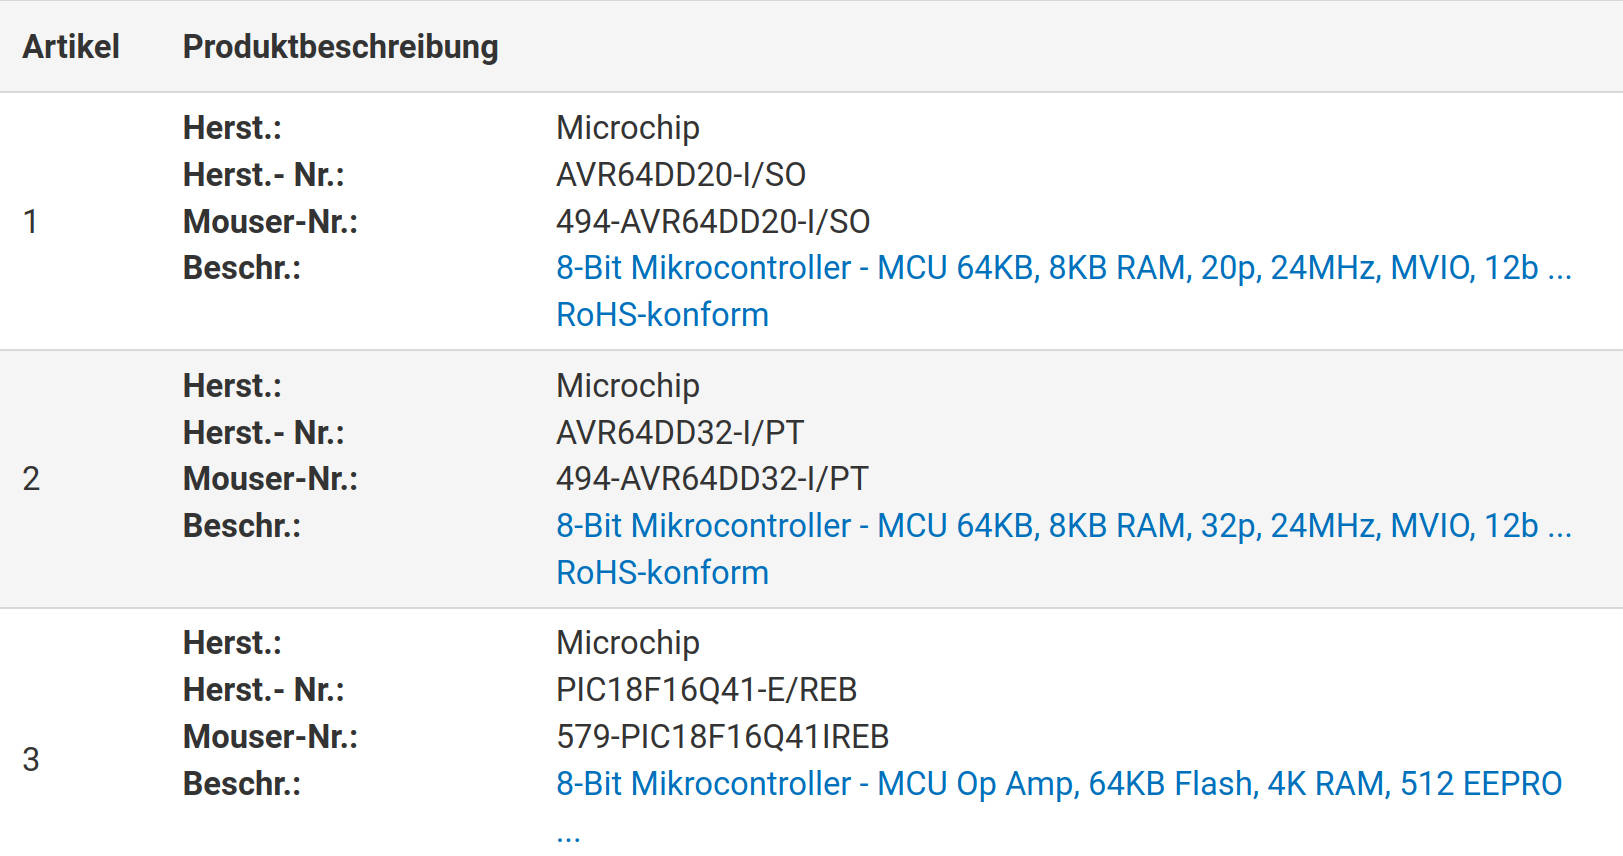Click the Artikel column header
The image size is (1623, 856).
pyautogui.click(x=71, y=47)
